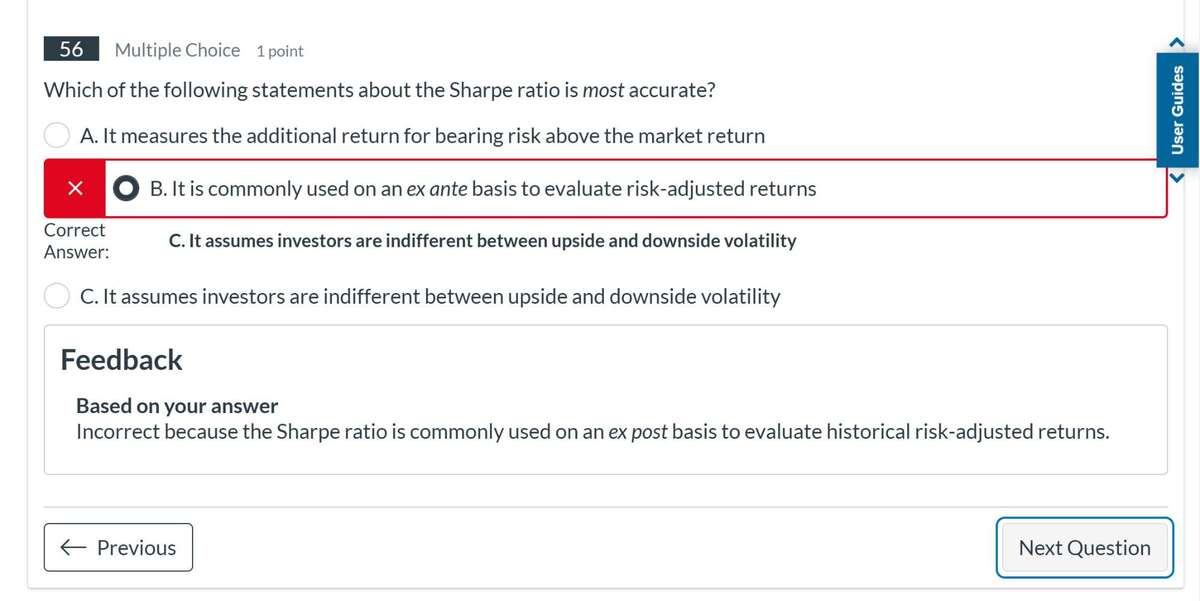Image resolution: width=1200 pixels, height=601 pixels.
Task: Click the down chevron below User Guides
Action: (x=1177, y=179)
